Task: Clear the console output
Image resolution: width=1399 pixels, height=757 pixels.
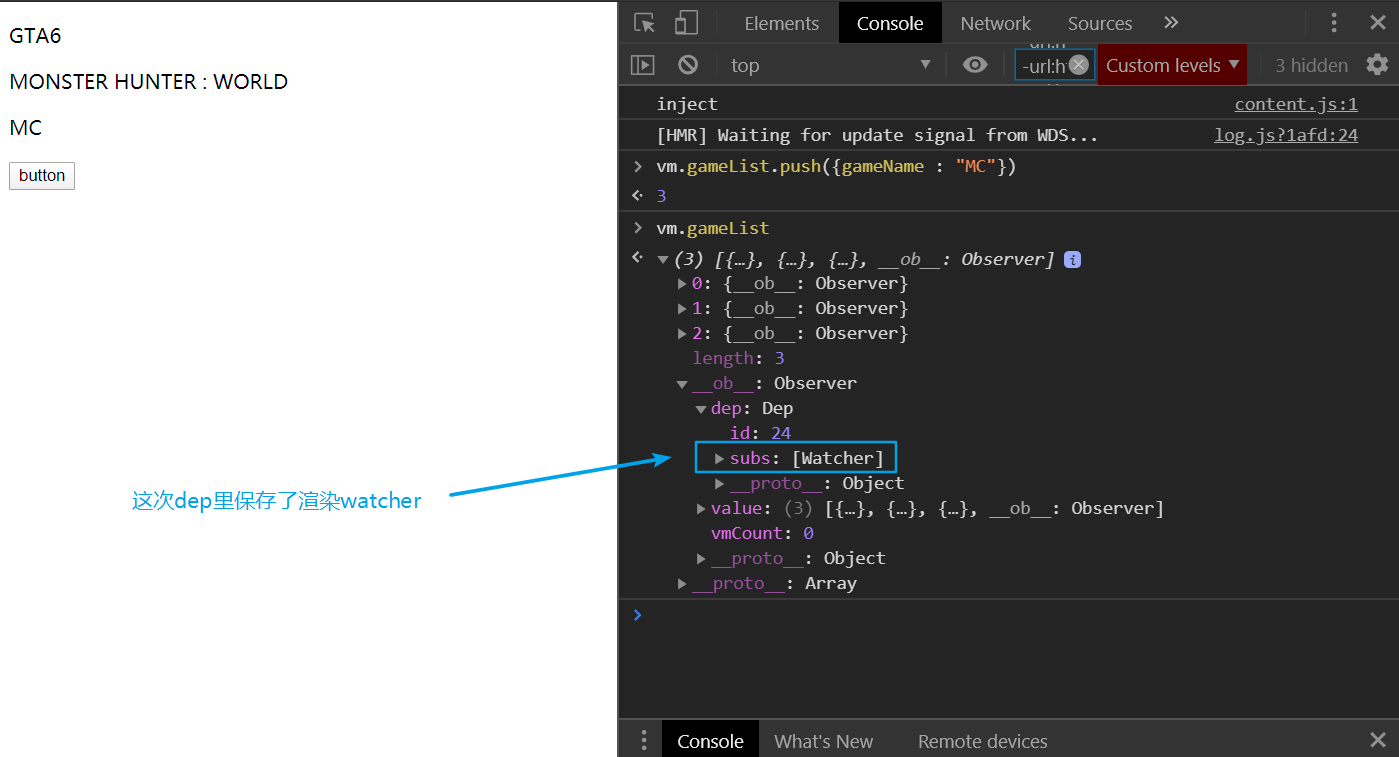Action: pos(688,65)
